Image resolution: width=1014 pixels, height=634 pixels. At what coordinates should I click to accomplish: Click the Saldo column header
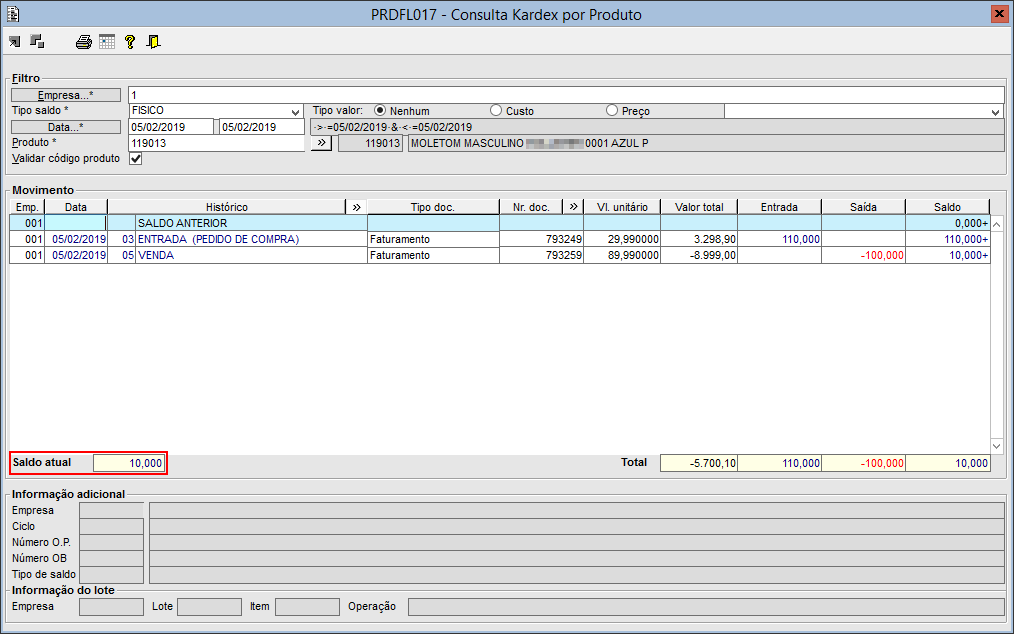tap(947, 207)
